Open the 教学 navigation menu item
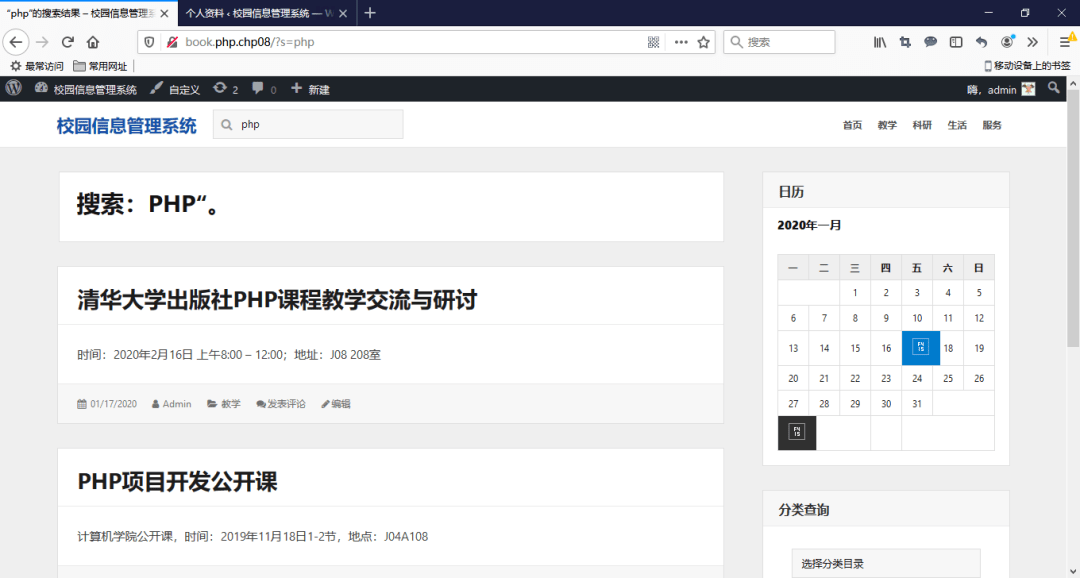Image resolution: width=1080 pixels, height=578 pixels. (887, 125)
